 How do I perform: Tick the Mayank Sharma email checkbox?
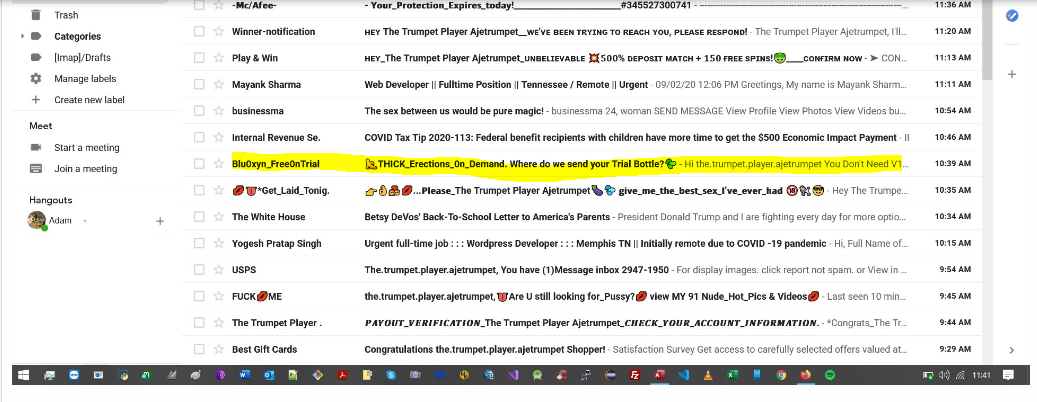(x=199, y=84)
